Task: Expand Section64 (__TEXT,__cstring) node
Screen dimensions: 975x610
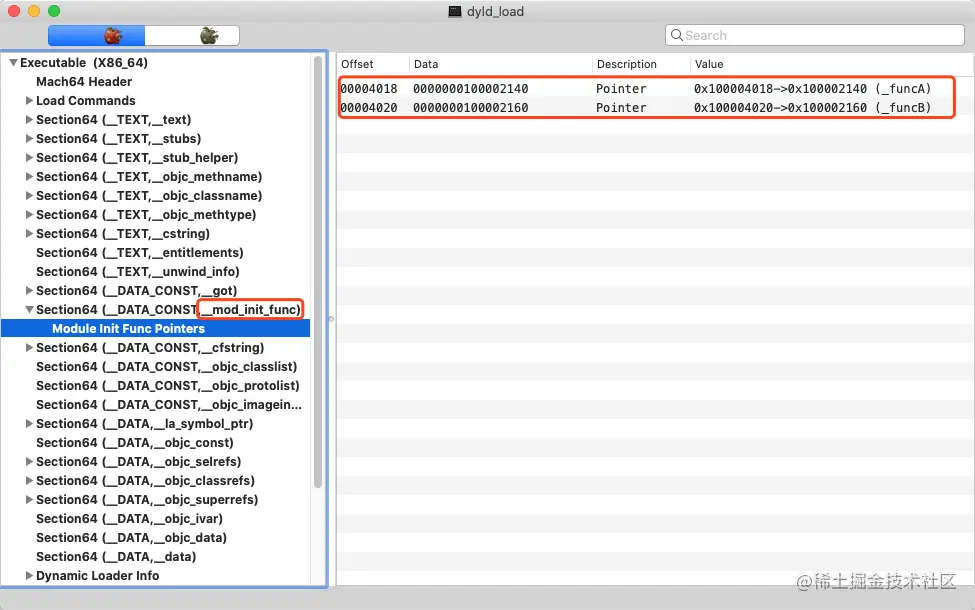Action: coord(29,233)
